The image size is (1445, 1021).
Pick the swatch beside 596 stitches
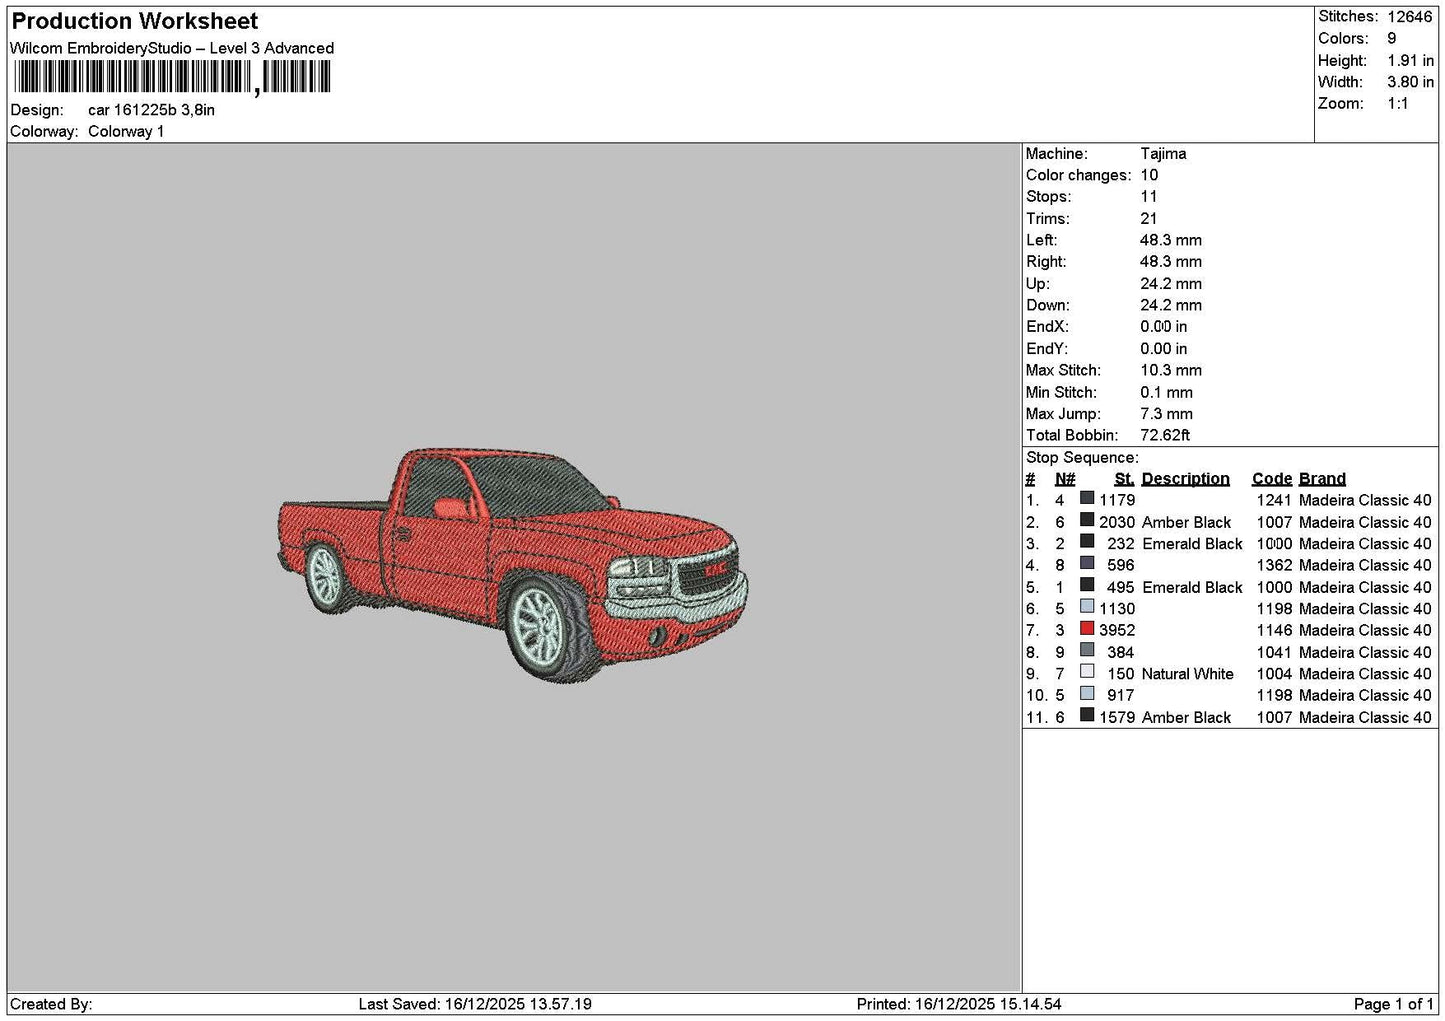click(x=1087, y=564)
